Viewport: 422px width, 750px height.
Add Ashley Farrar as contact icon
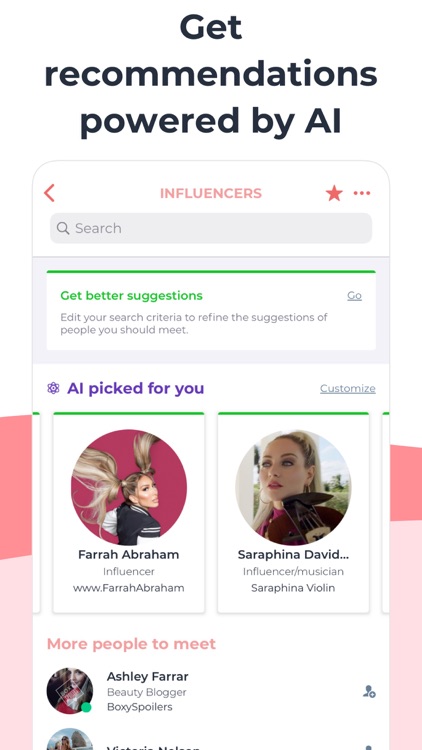pyautogui.click(x=369, y=691)
